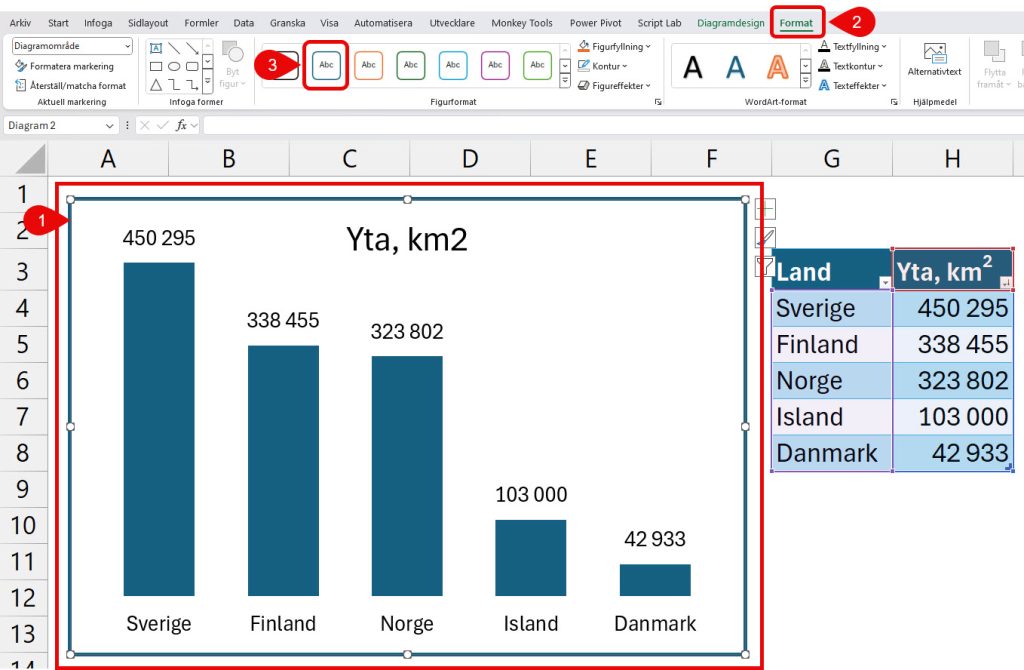
Task: Select the chart title Yta, km2
Action: (x=407, y=239)
